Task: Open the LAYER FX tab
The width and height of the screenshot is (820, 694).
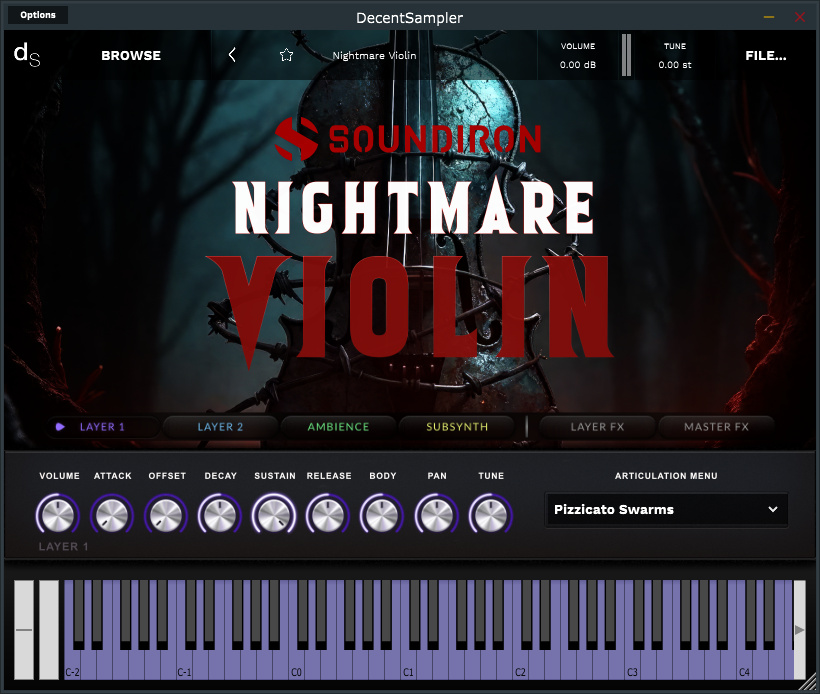Action: click(x=597, y=427)
